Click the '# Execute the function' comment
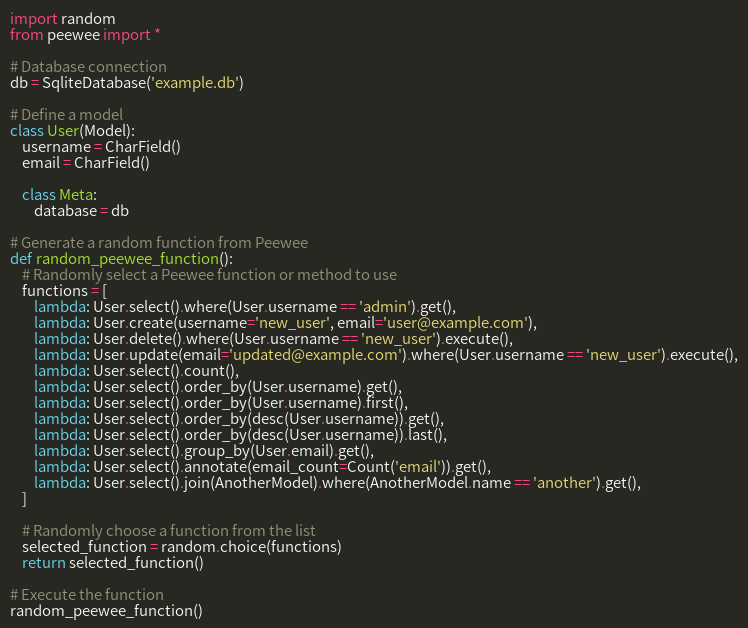This screenshot has height=628, width=748. point(87,595)
